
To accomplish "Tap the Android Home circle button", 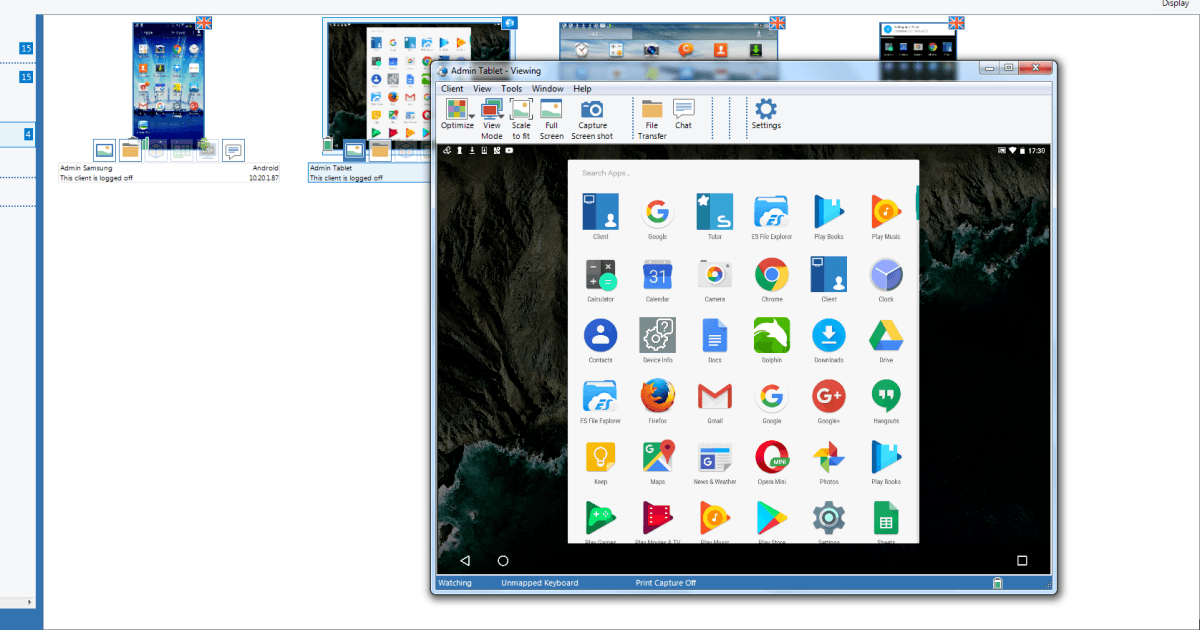I will 503,561.
